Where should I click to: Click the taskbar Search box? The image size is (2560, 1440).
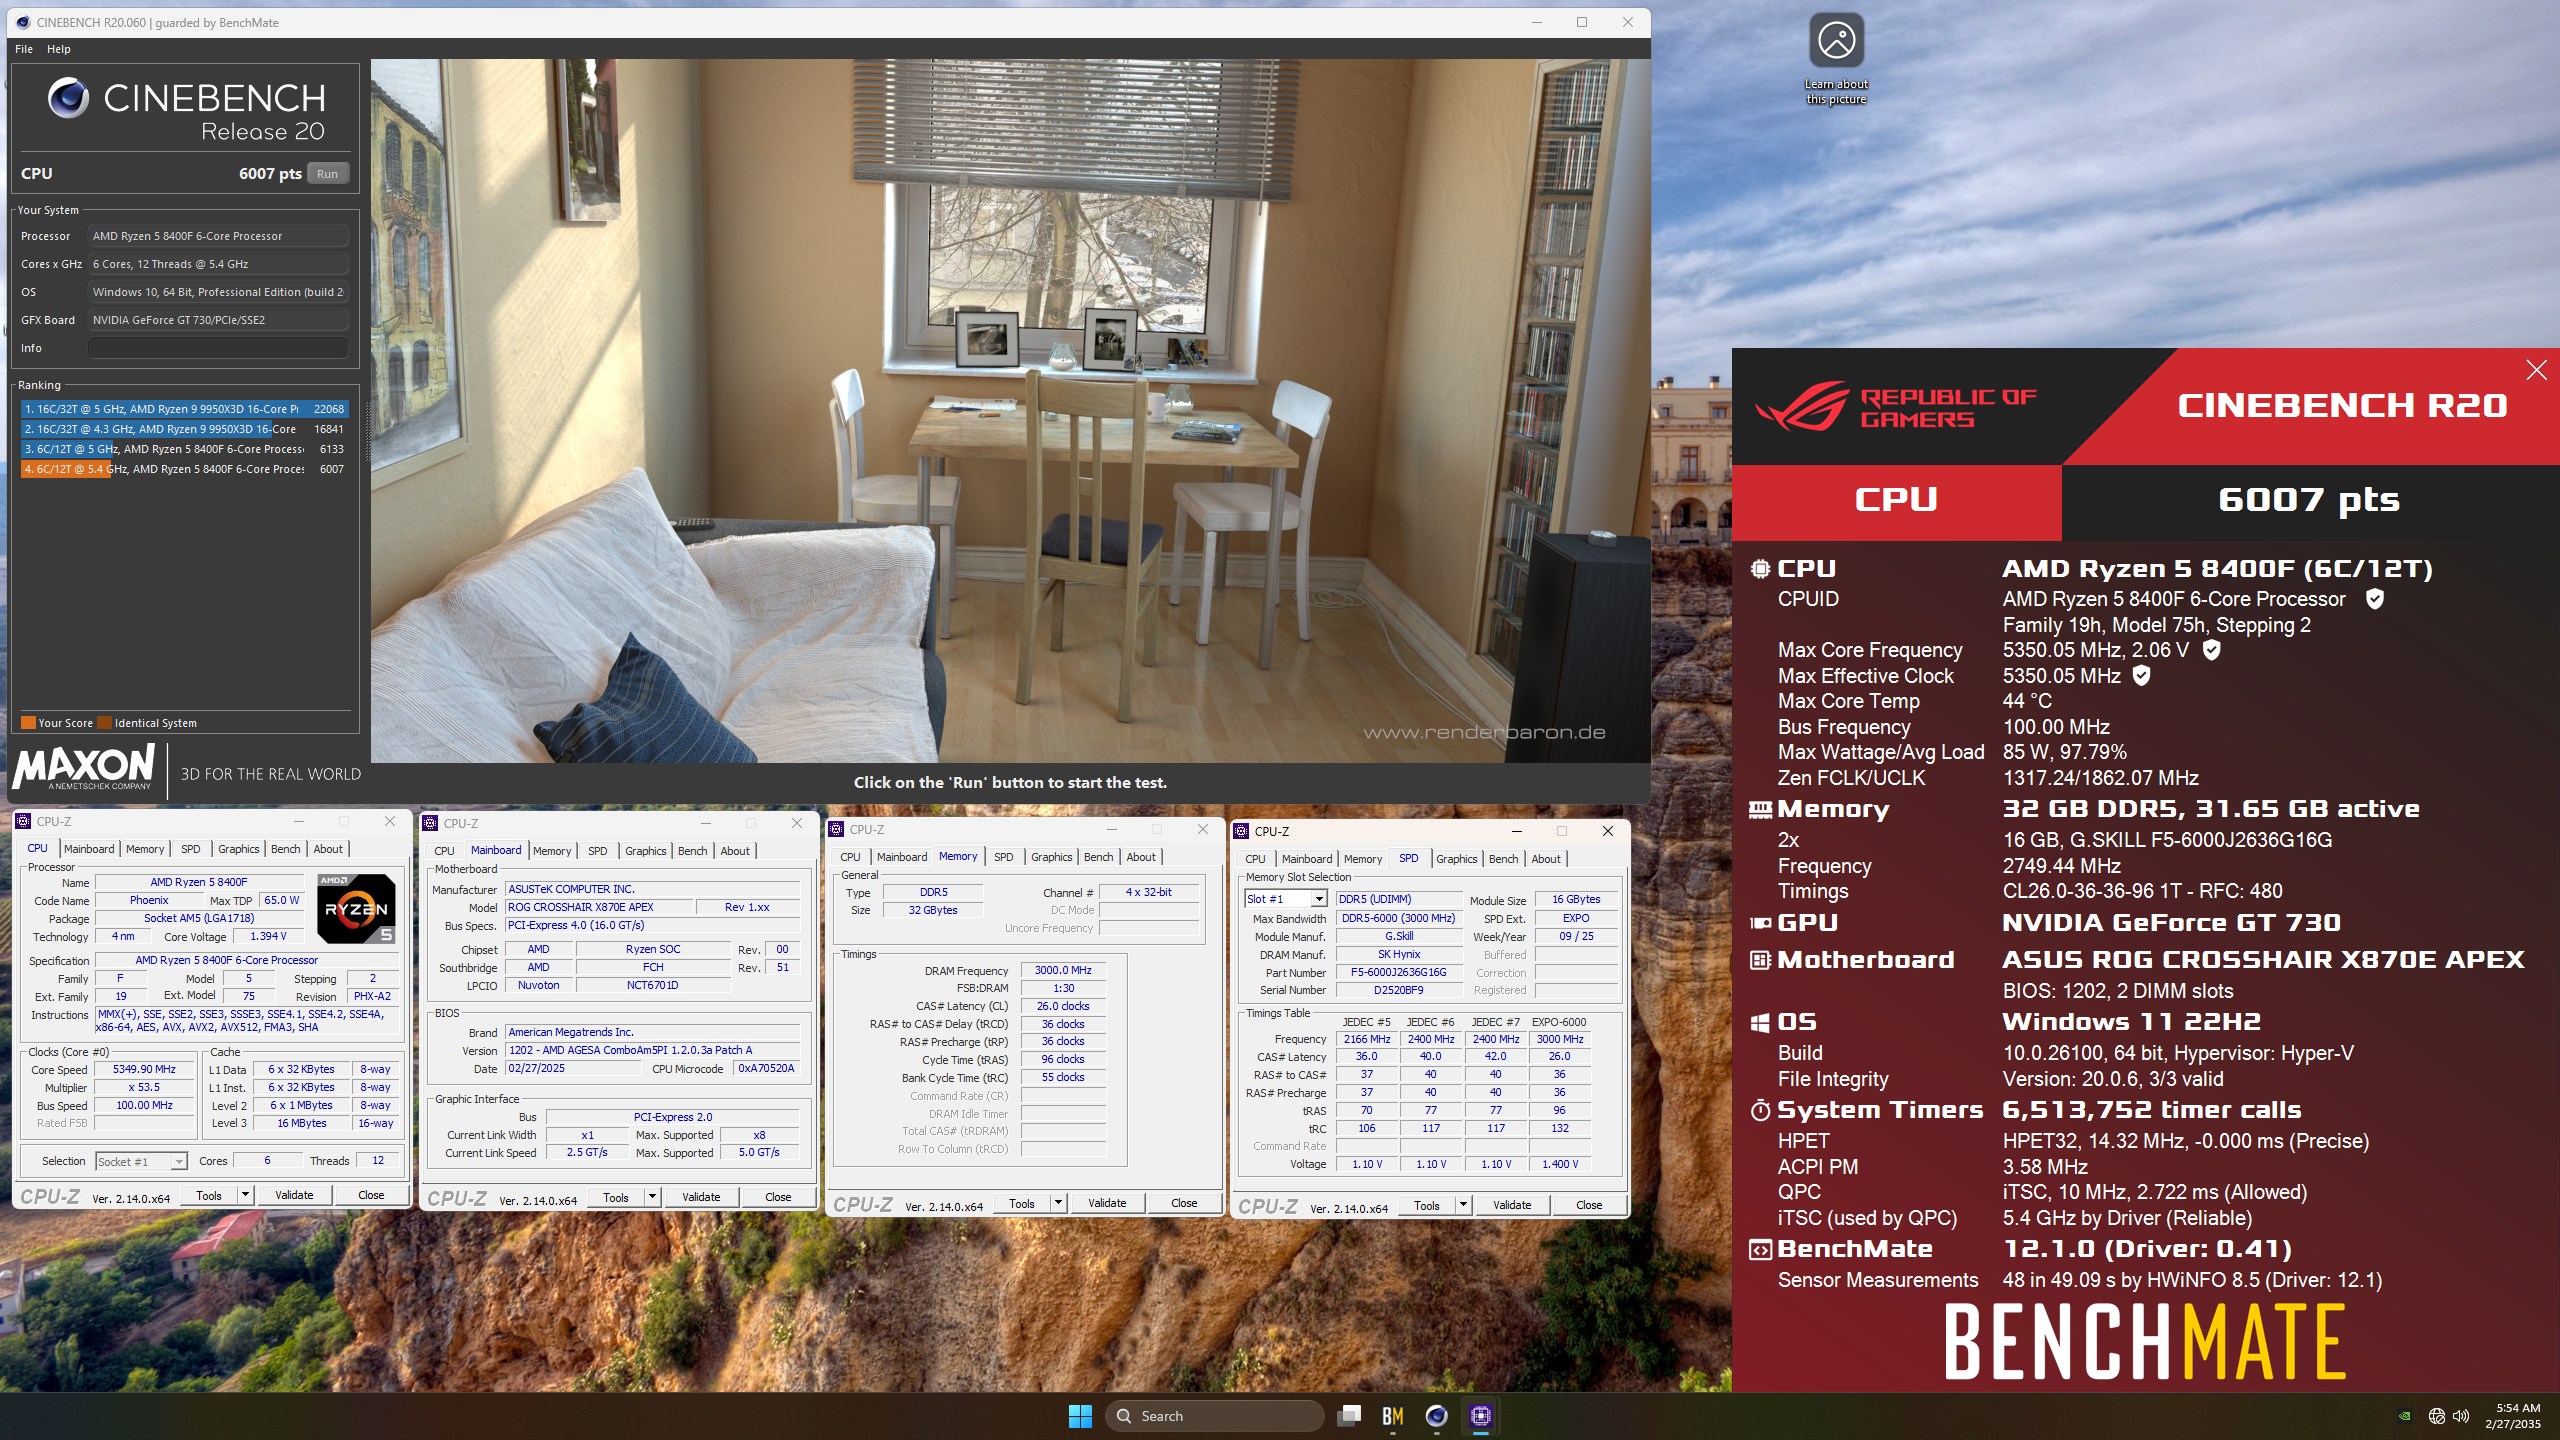tap(1215, 1416)
